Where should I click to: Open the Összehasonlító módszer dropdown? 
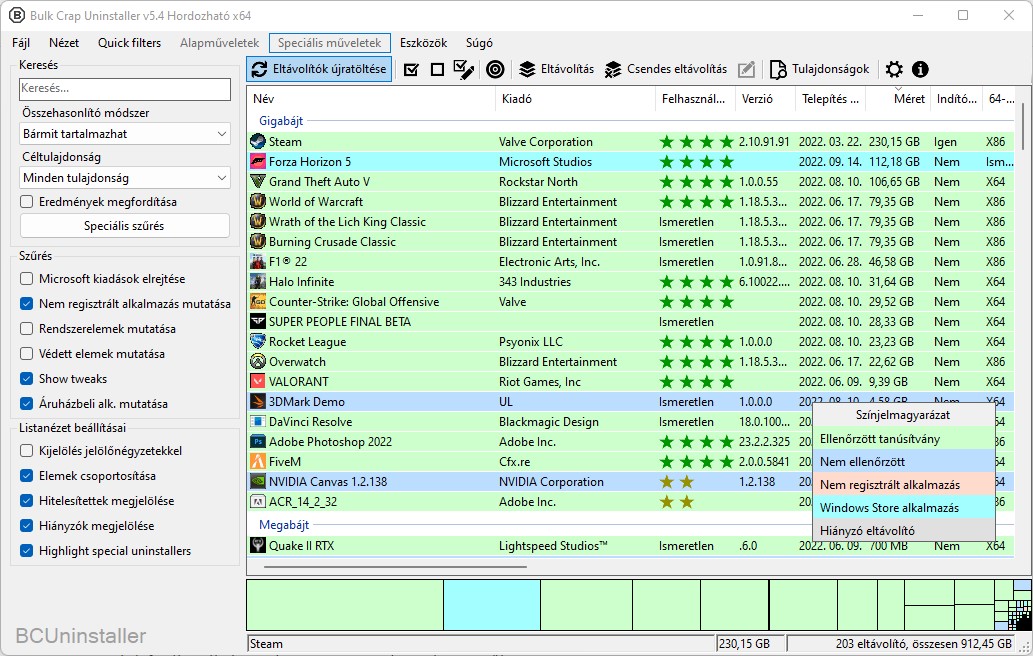coord(125,134)
